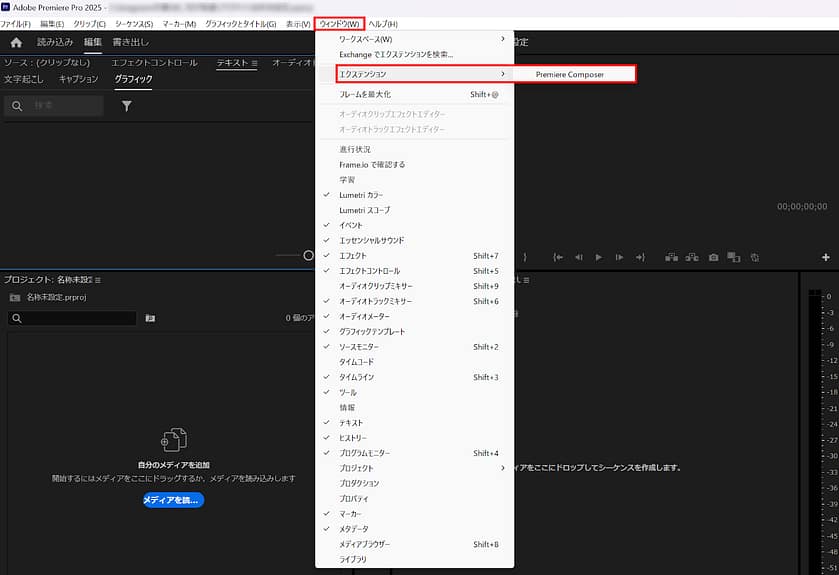The height and width of the screenshot is (575, 839).
Task: Click the step back one frame icon
Action: tap(578, 257)
